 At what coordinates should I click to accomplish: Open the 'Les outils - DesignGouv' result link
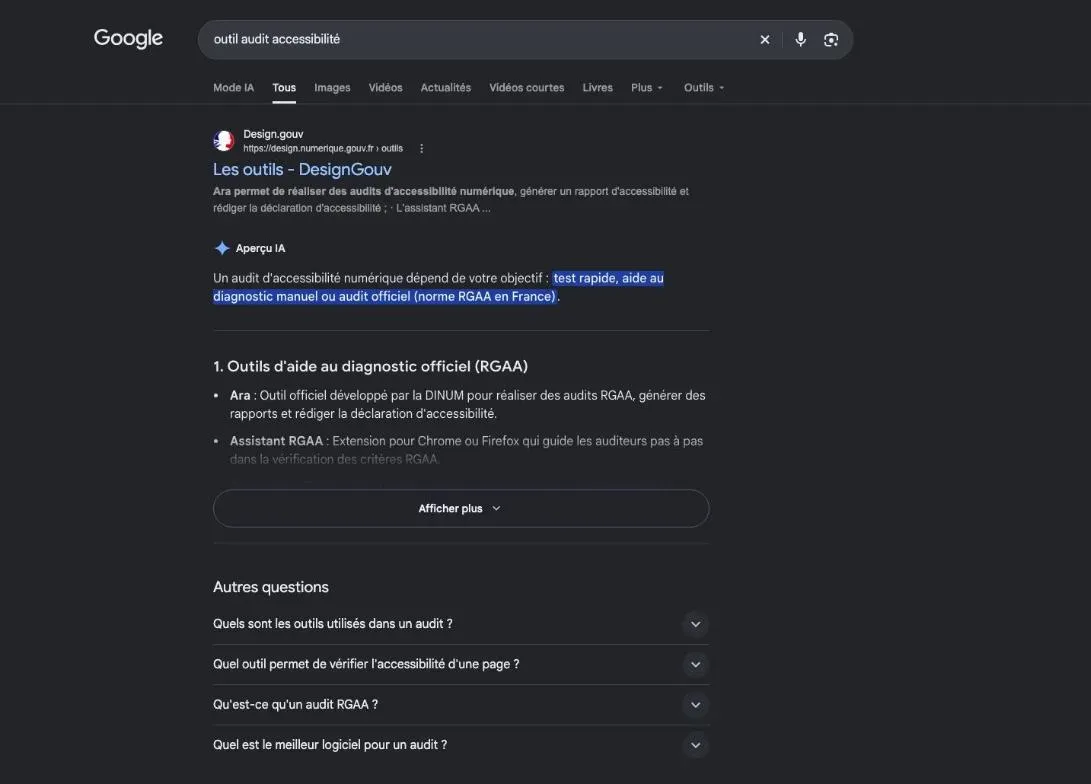point(302,169)
